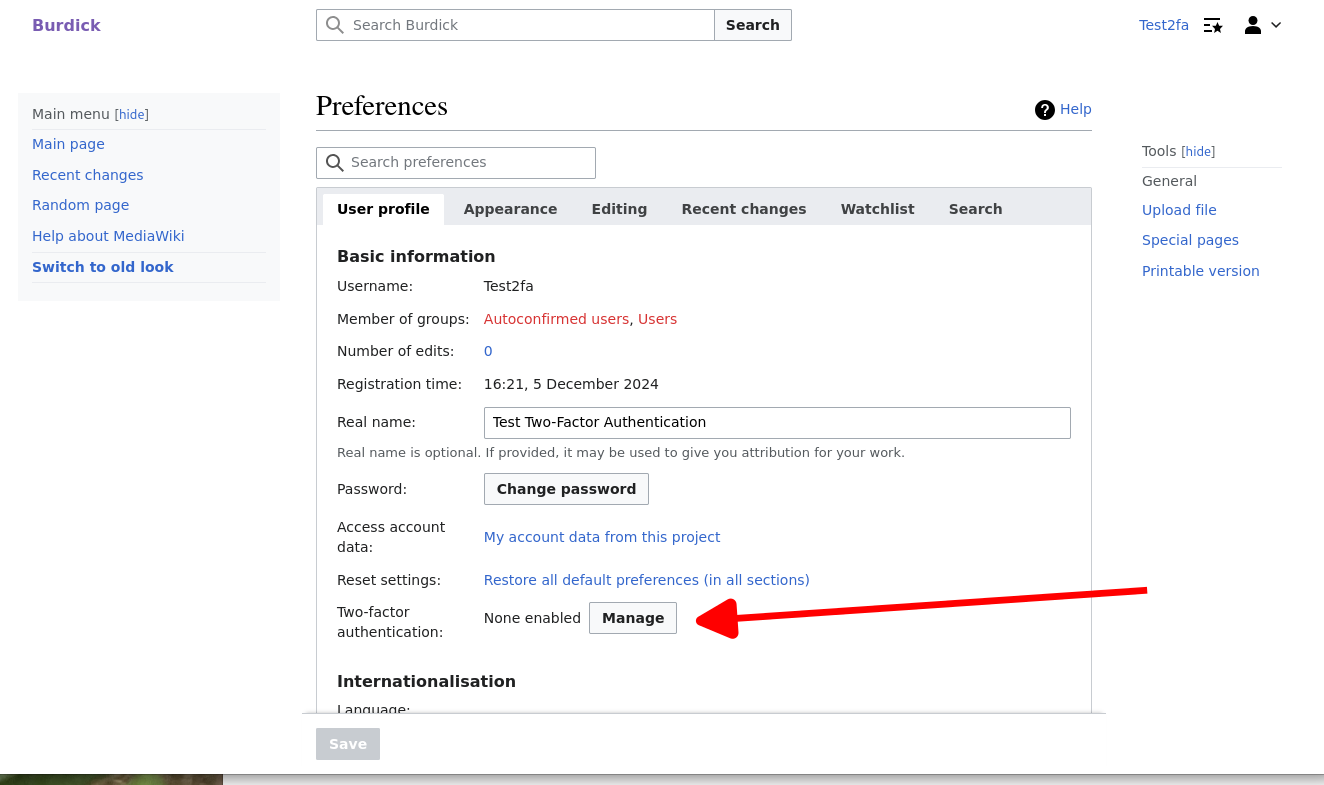The image size is (1324, 785).
Task: Expand user menu dropdown chevron
Action: (x=1276, y=26)
